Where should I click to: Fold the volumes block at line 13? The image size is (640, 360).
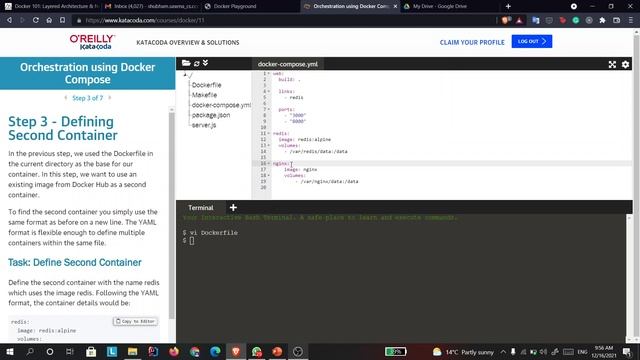[x=269, y=145]
